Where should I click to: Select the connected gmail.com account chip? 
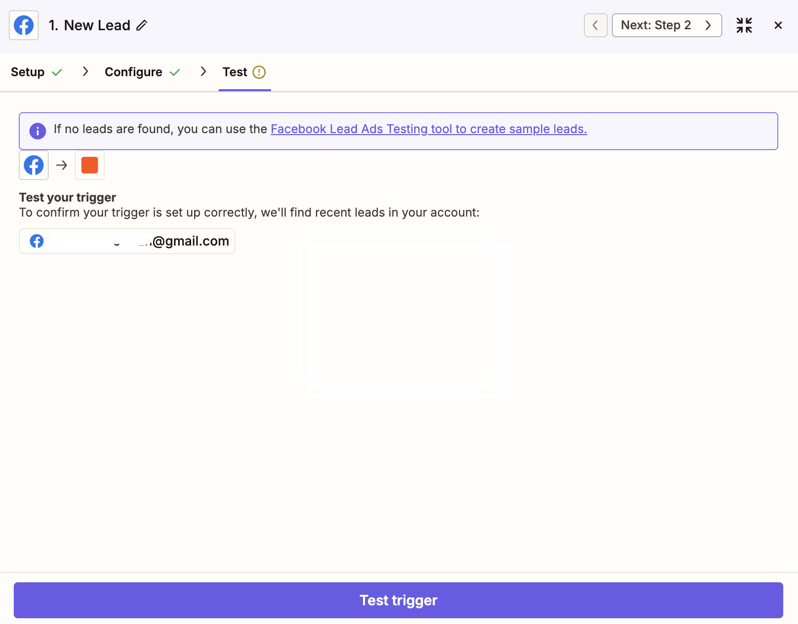click(x=127, y=241)
